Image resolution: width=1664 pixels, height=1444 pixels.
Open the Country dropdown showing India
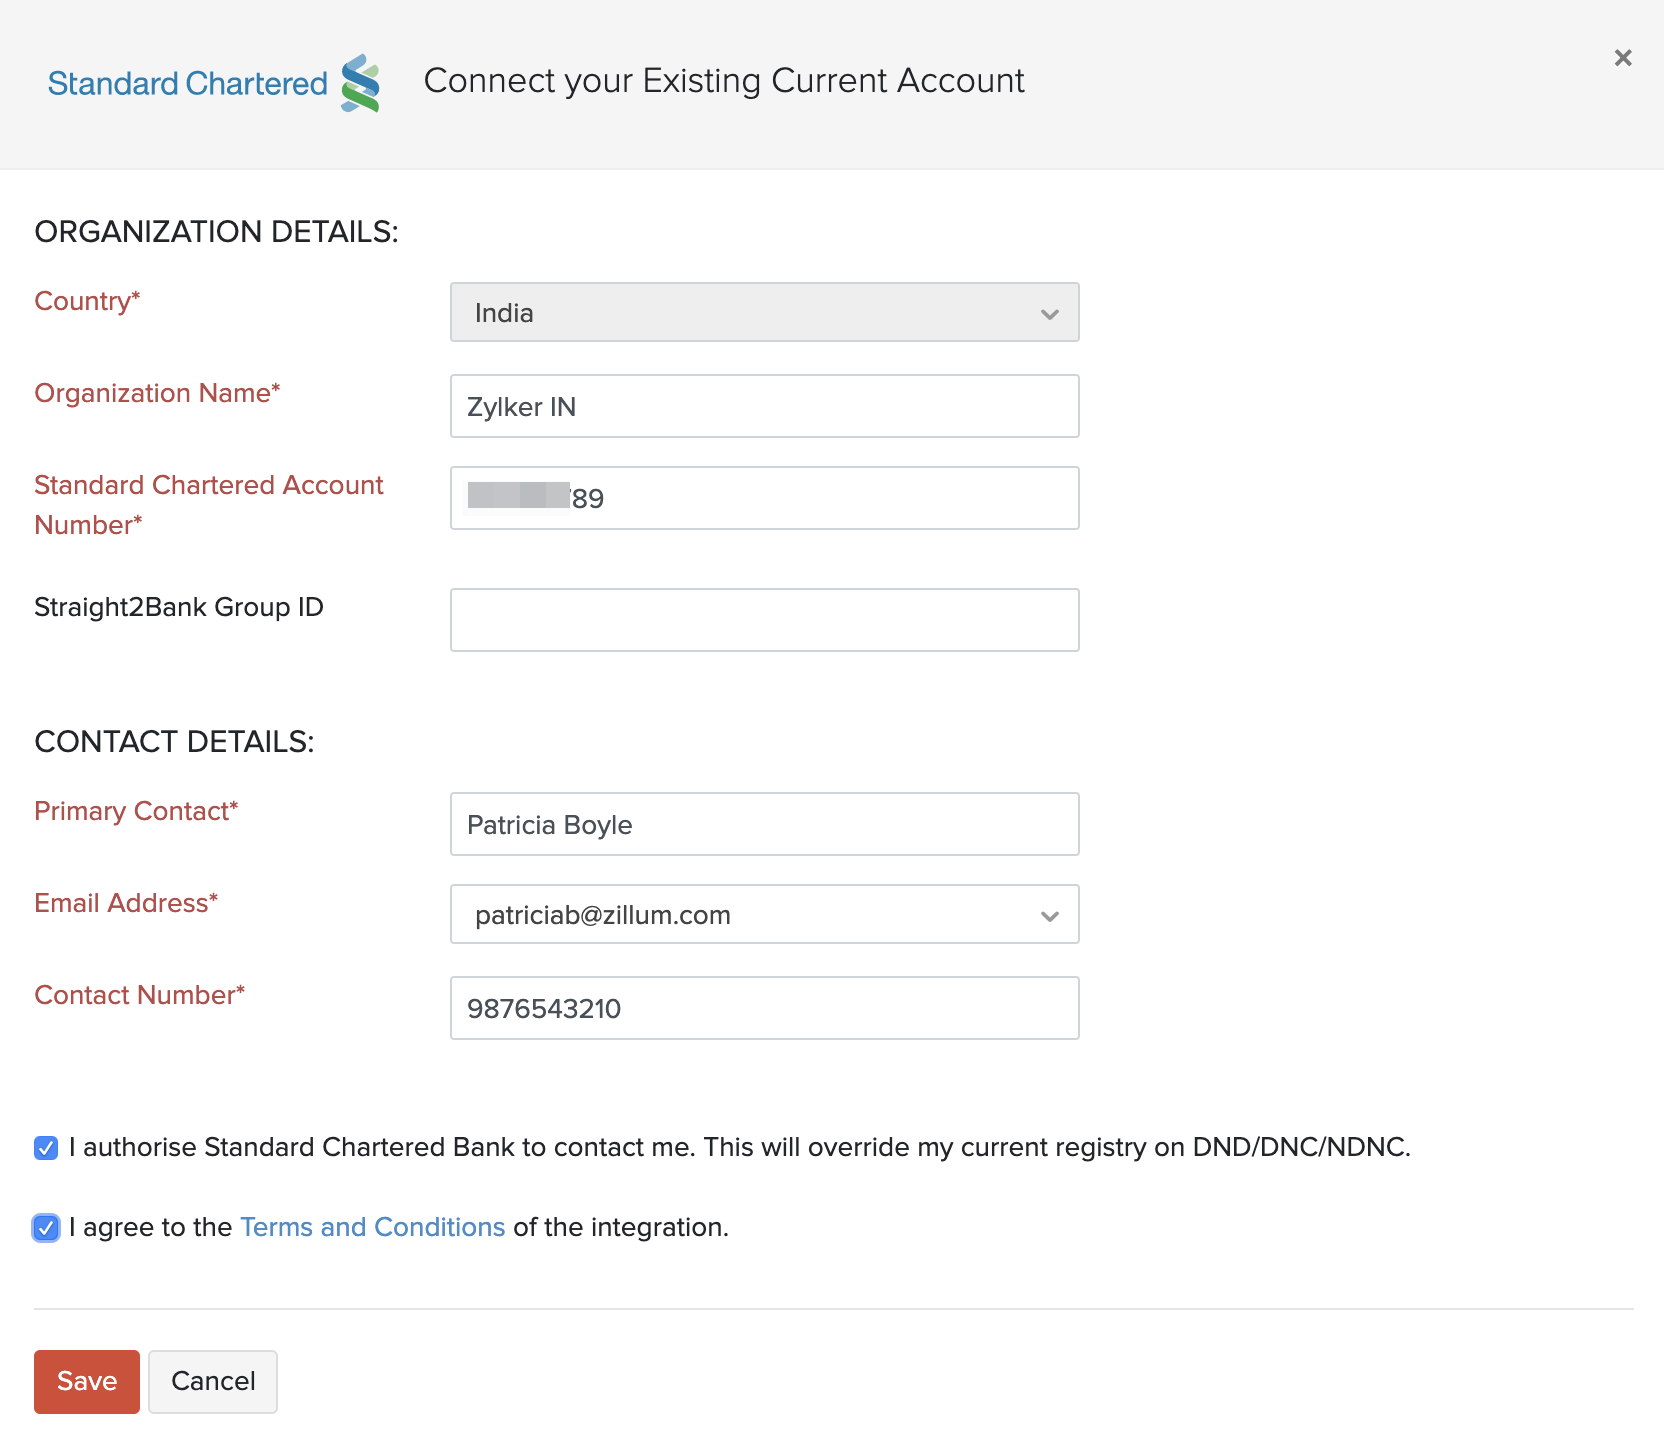[764, 313]
